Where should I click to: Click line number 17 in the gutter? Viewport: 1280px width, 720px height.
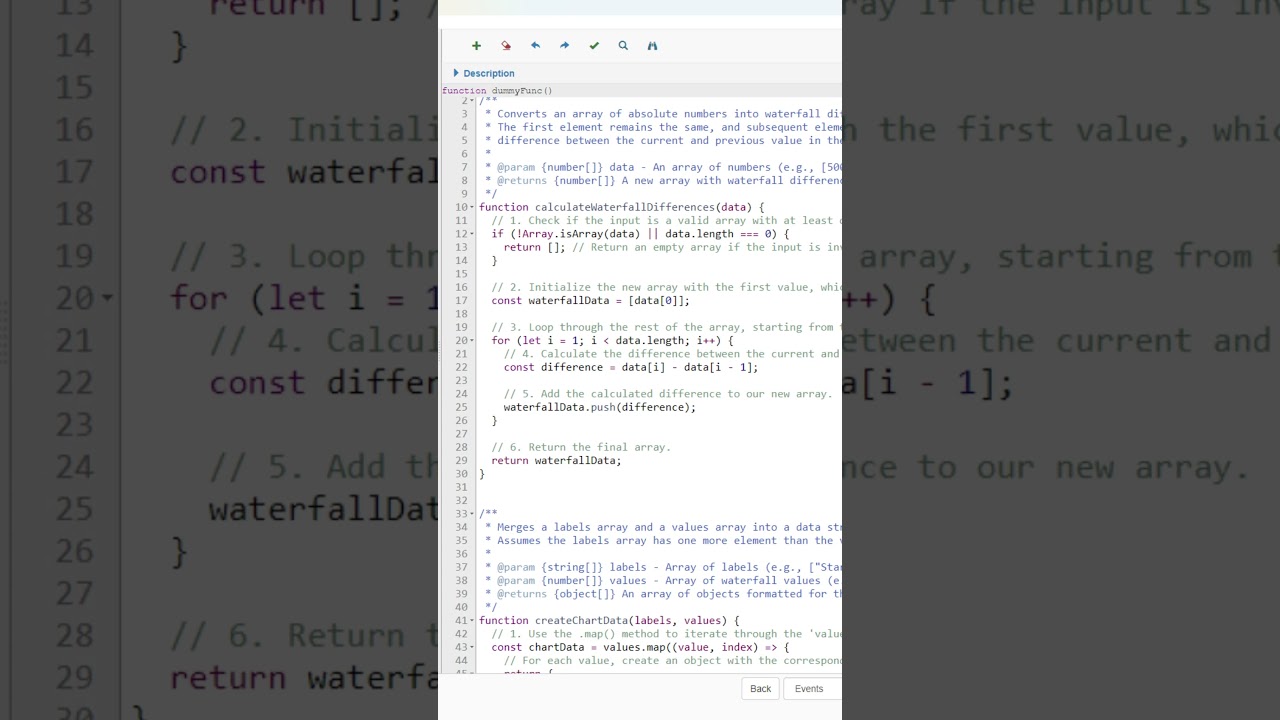(461, 301)
